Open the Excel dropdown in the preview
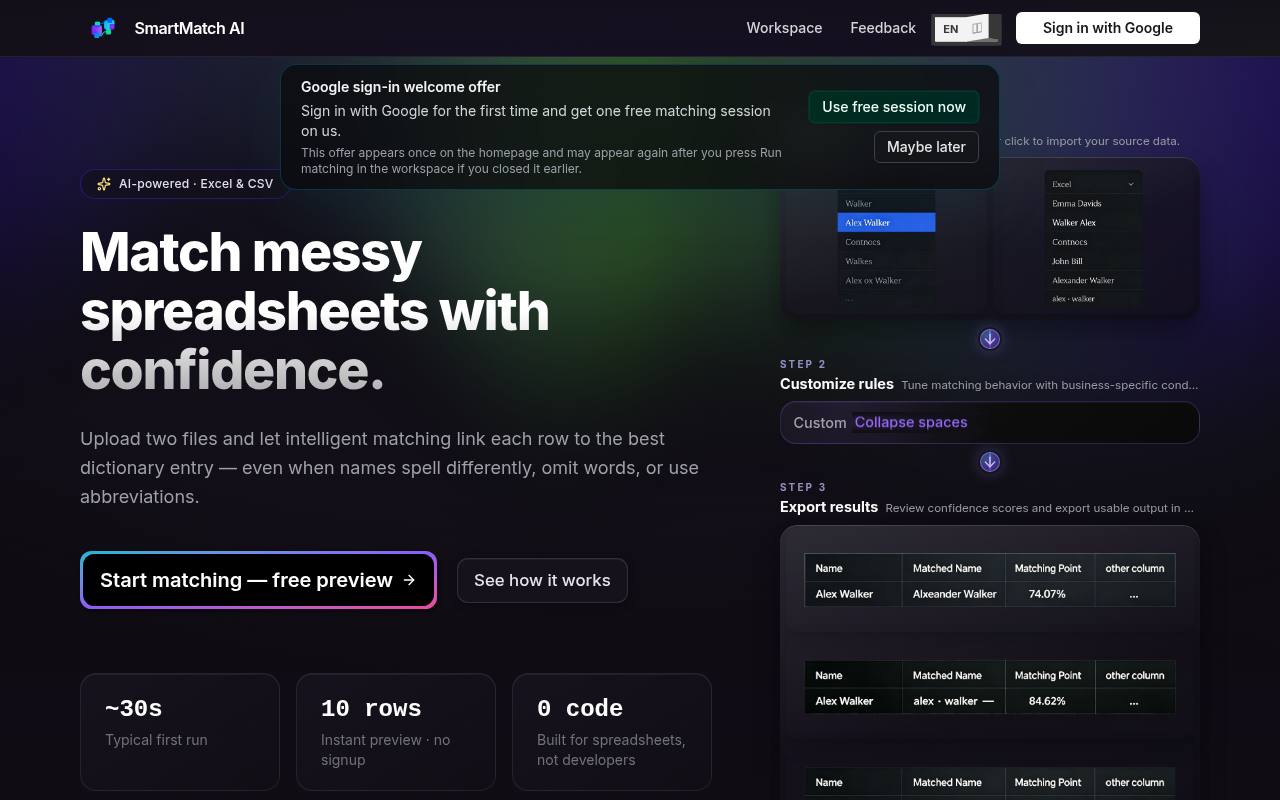 (x=1093, y=184)
